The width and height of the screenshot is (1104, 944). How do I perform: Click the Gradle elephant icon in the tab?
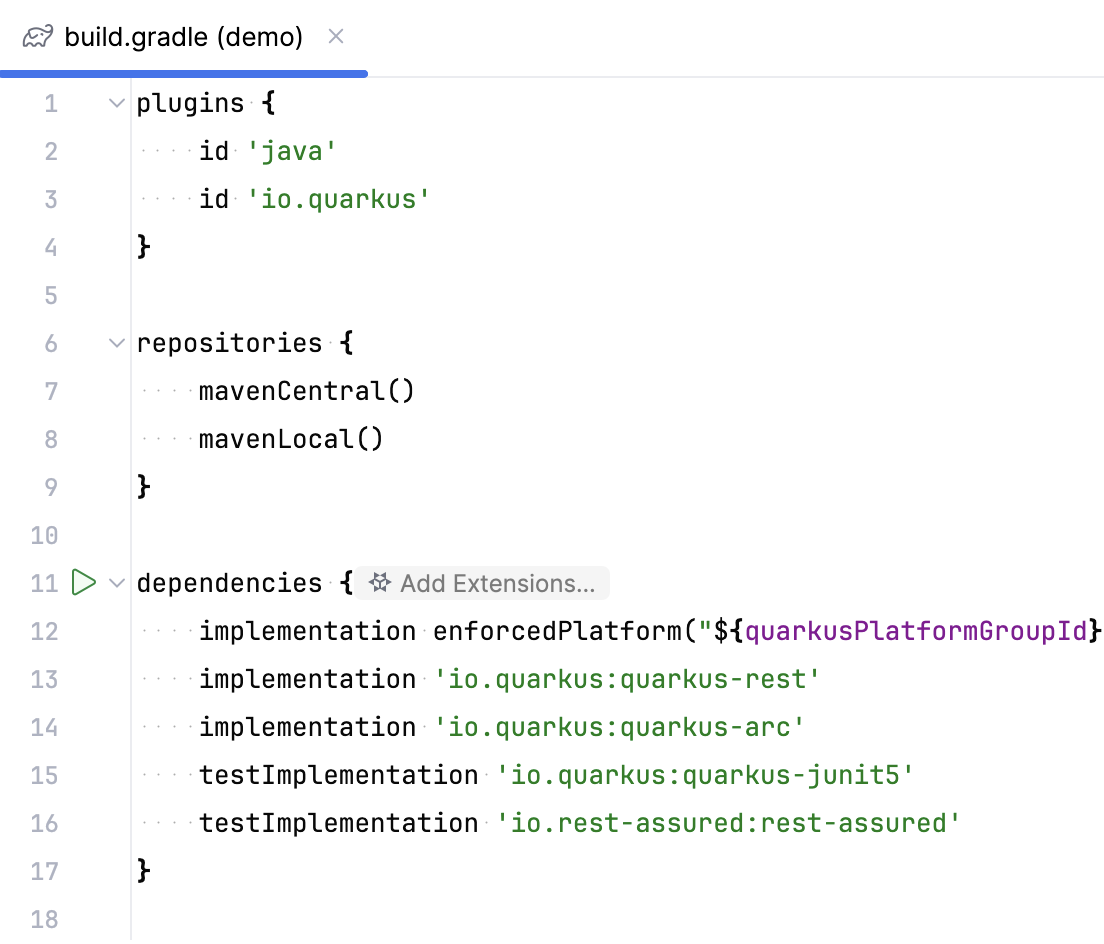coord(36,37)
